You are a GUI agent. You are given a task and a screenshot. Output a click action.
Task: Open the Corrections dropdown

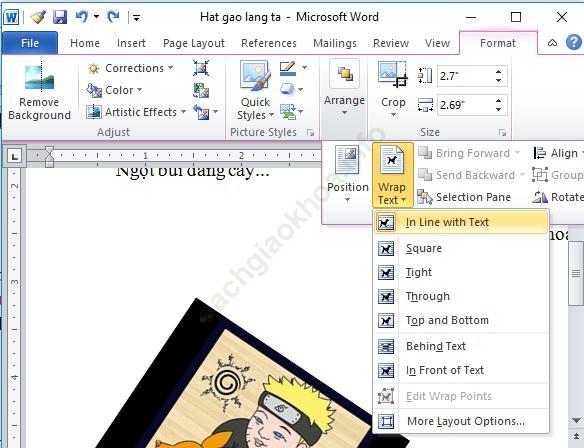[130, 68]
